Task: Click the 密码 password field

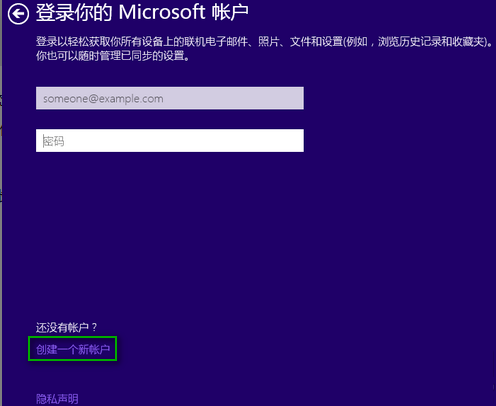Action: point(170,141)
